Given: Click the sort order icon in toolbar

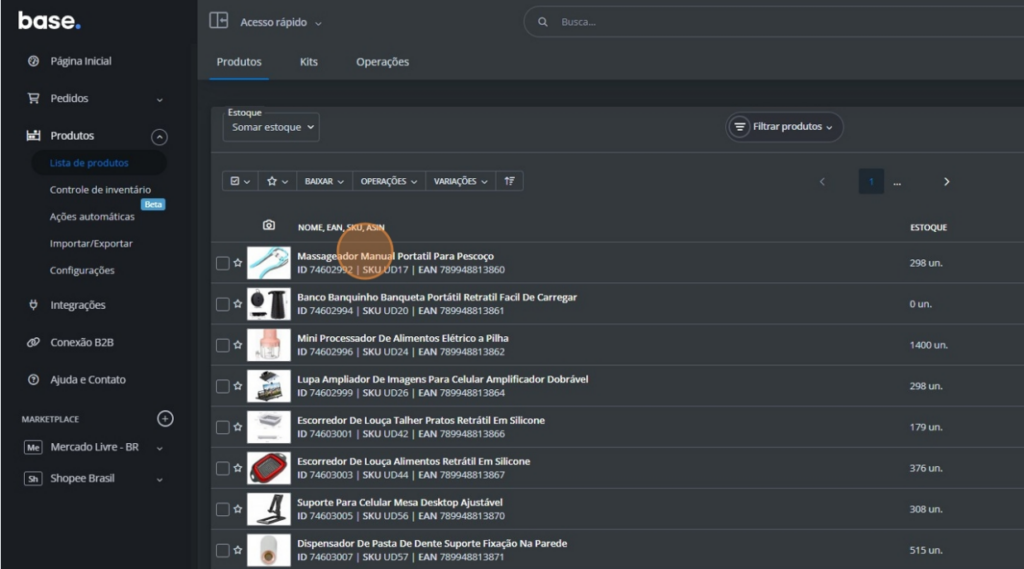Looking at the screenshot, I should click(x=510, y=181).
